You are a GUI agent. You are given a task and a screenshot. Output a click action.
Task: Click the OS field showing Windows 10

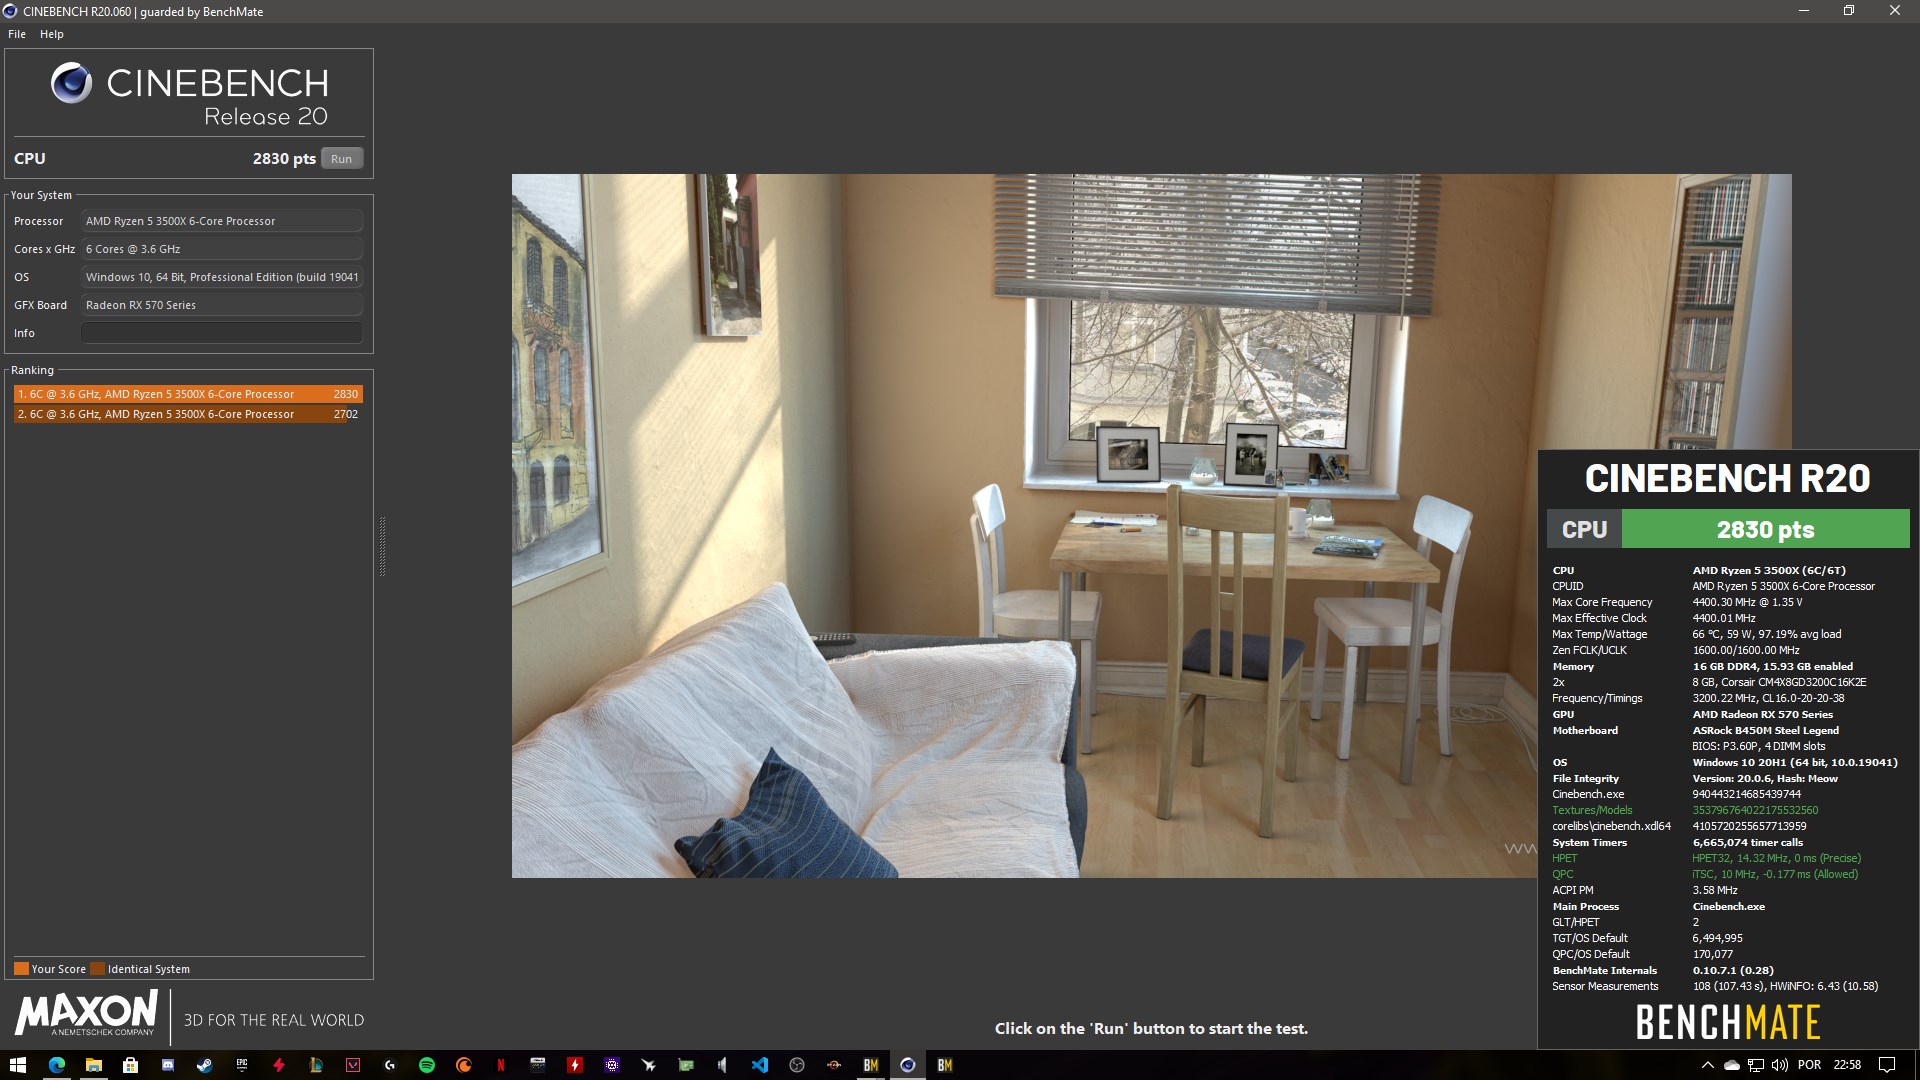(x=221, y=277)
